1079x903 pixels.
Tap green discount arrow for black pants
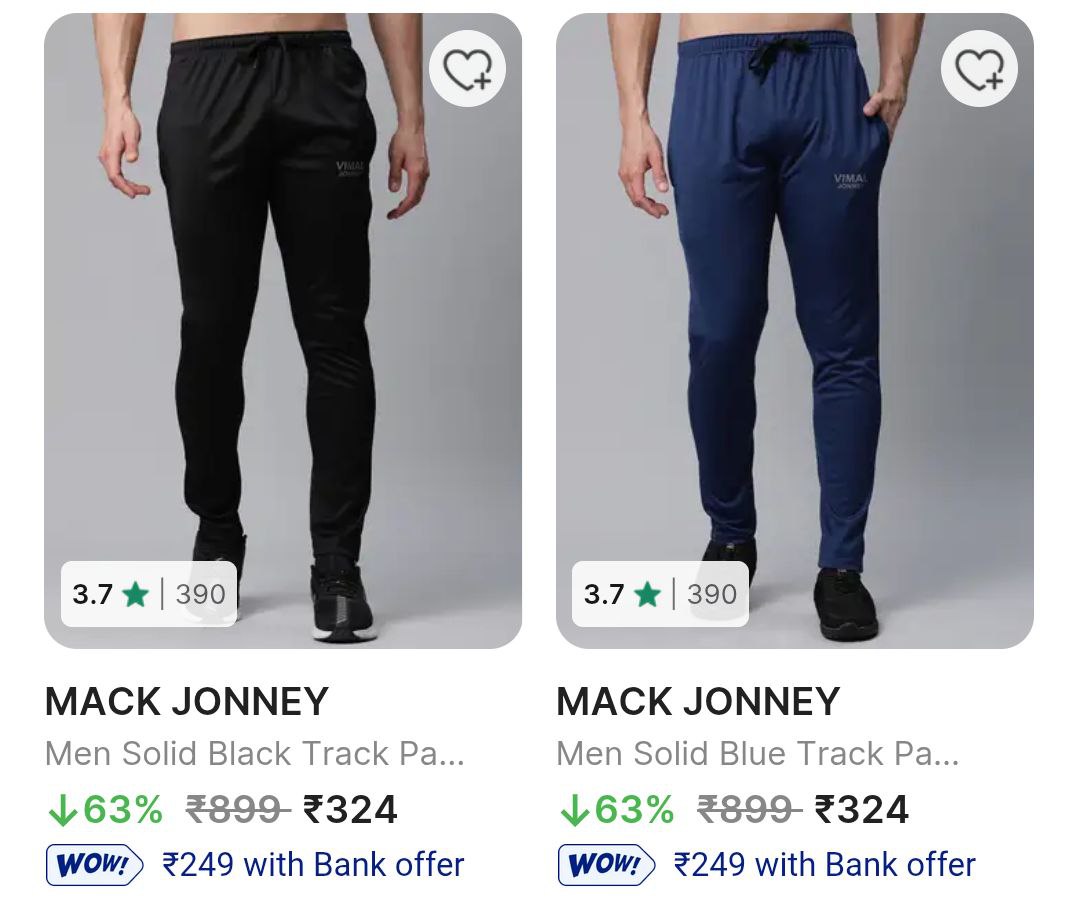pyautogui.click(x=62, y=811)
